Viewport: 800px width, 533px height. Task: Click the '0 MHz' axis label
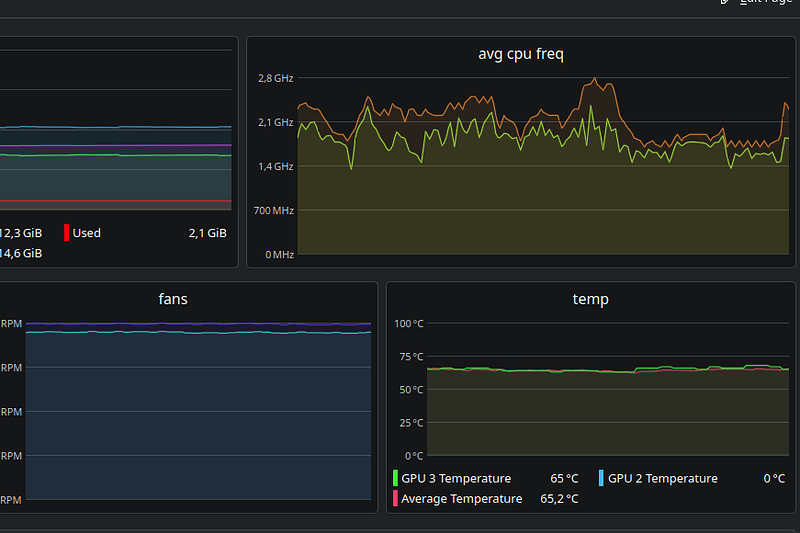click(x=280, y=255)
